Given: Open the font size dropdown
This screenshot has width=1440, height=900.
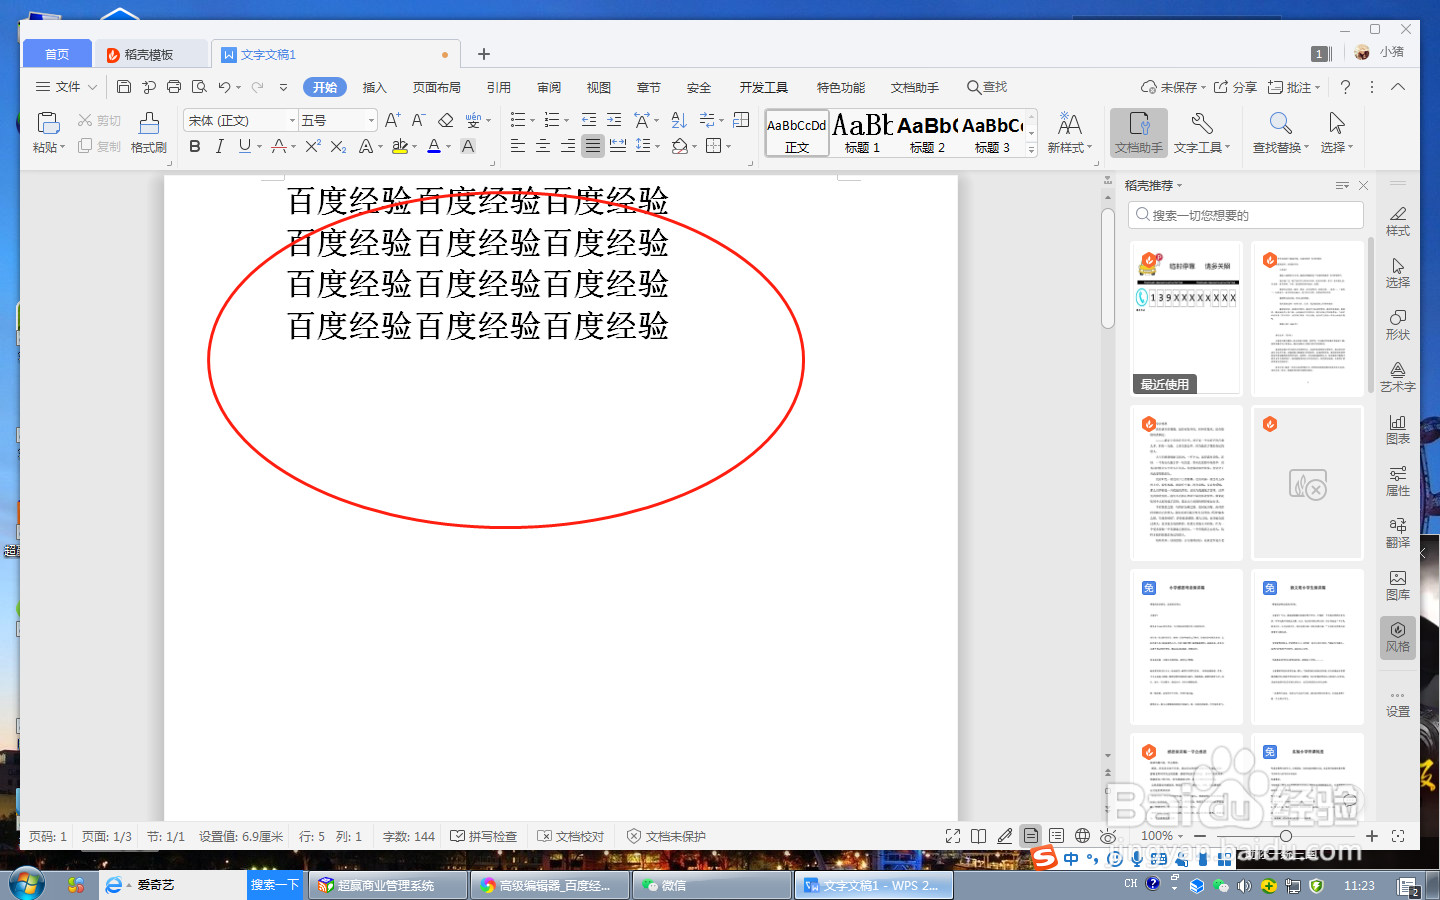Looking at the screenshot, I should click(x=371, y=120).
